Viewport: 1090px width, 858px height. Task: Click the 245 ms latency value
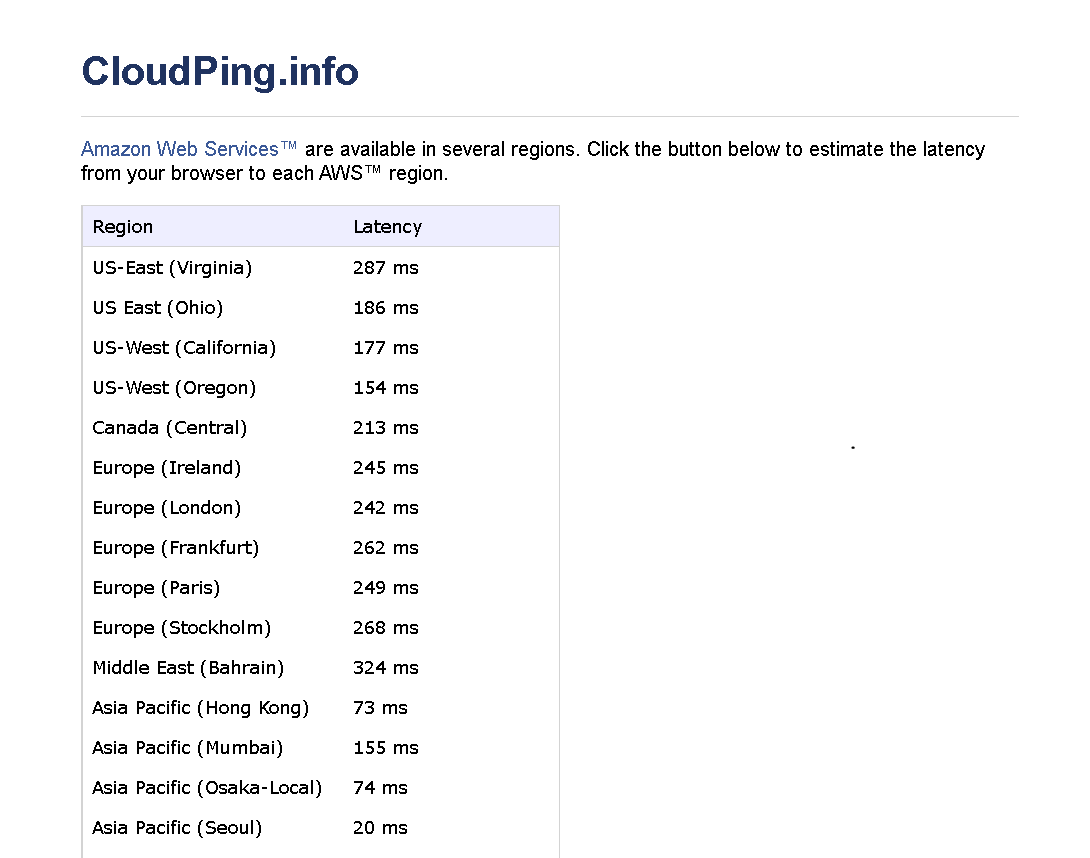[x=386, y=468]
